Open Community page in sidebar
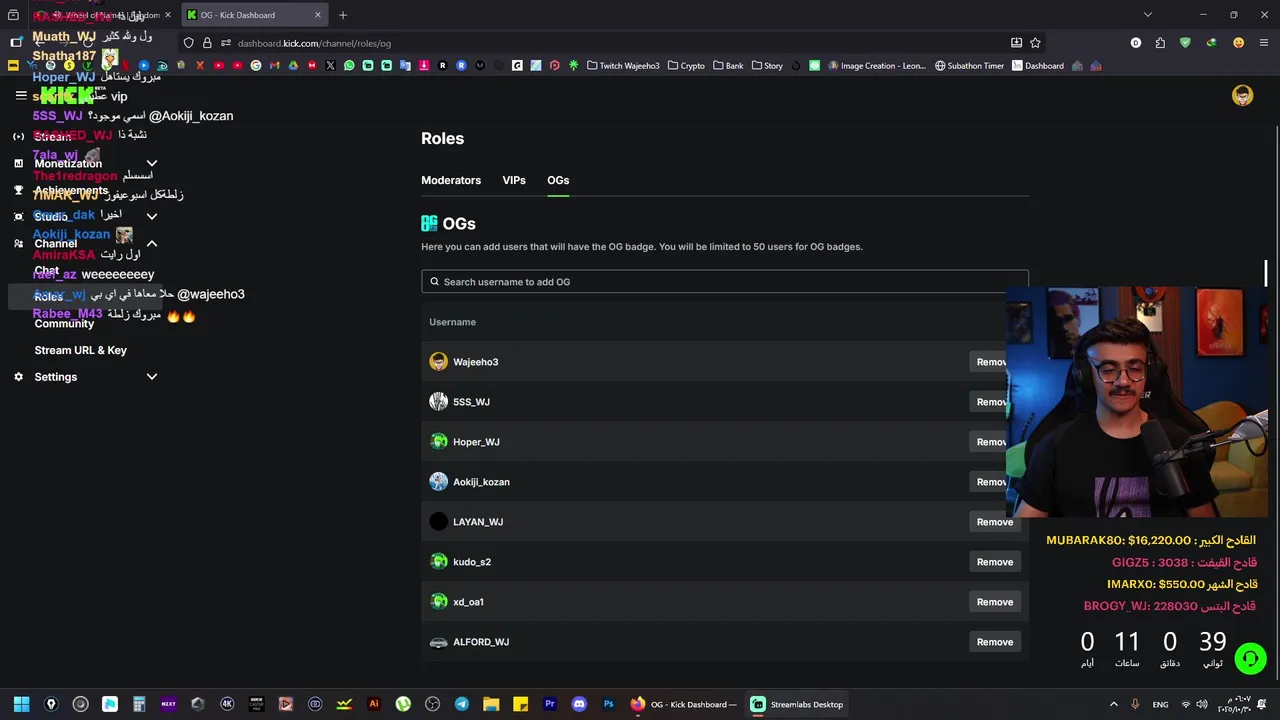The height and width of the screenshot is (720, 1280). point(64,323)
